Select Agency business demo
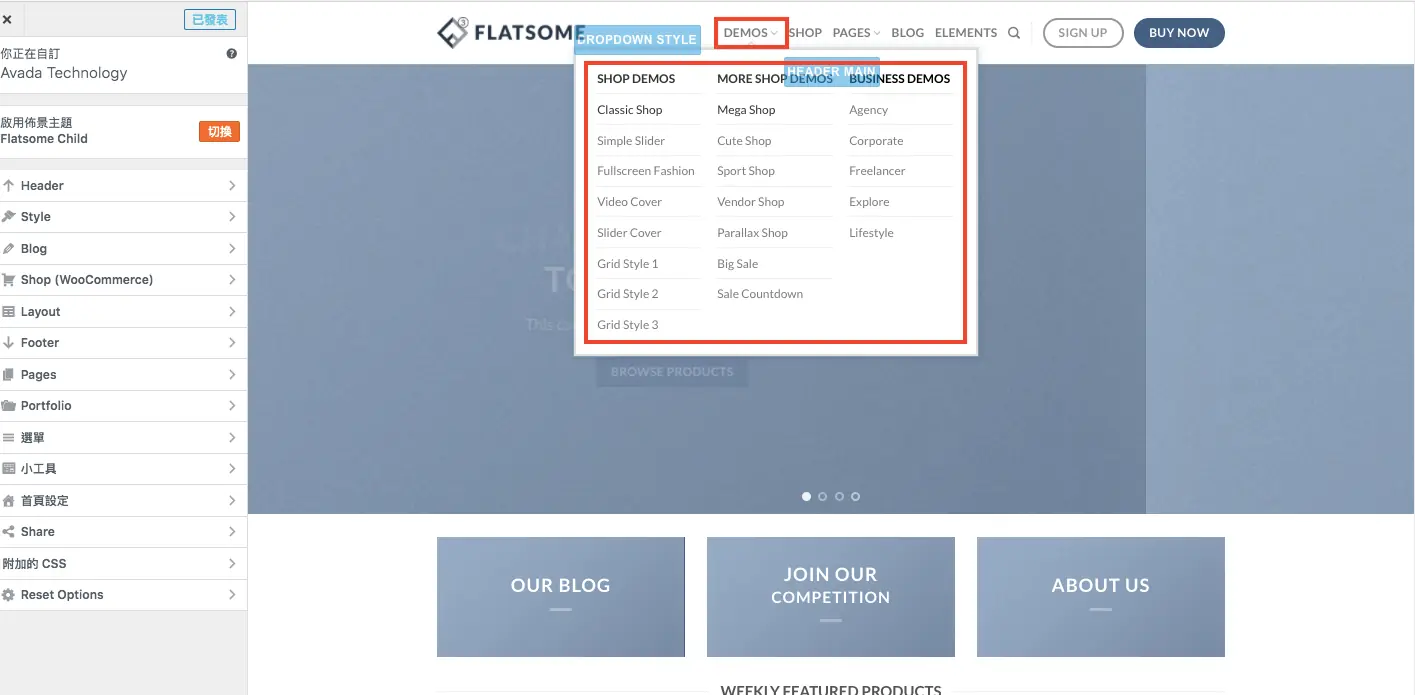The height and width of the screenshot is (695, 1415). [x=869, y=110]
